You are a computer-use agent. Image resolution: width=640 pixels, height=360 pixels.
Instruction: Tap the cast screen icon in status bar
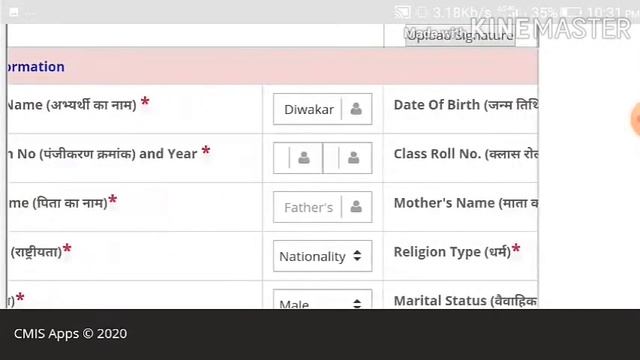click(x=402, y=12)
